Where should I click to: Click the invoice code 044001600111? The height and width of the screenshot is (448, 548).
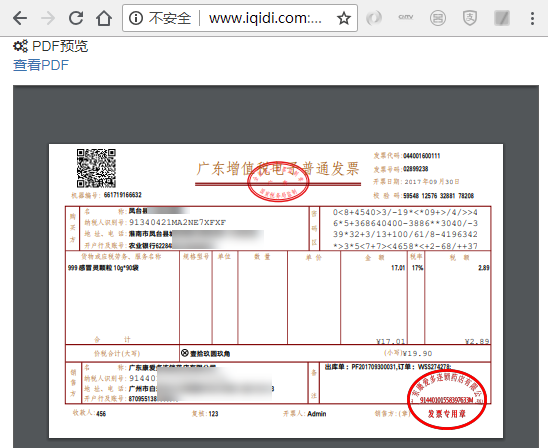click(x=421, y=156)
